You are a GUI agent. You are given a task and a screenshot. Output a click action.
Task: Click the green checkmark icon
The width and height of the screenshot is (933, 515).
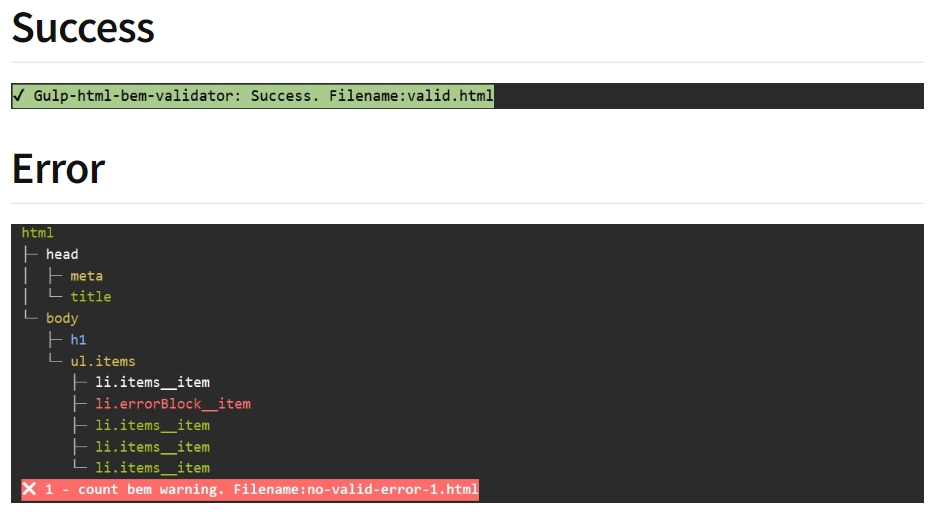(x=19, y=95)
